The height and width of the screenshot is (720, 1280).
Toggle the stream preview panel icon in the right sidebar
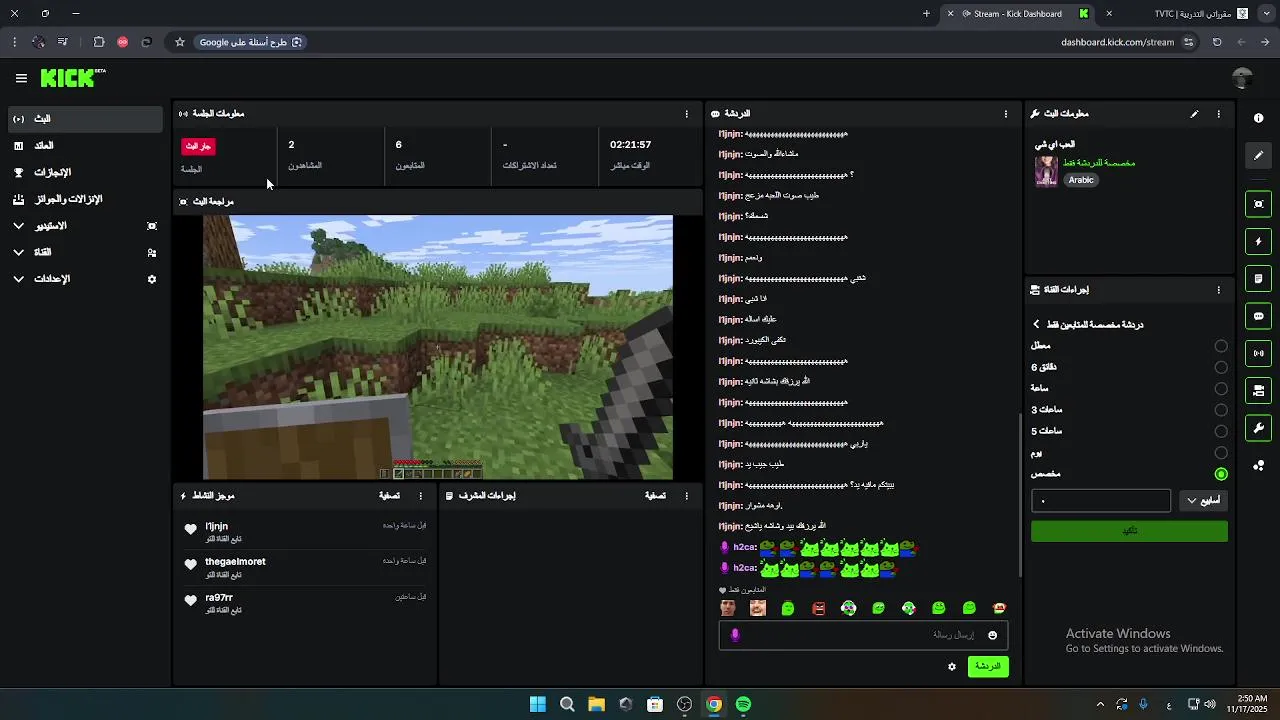click(x=1258, y=204)
